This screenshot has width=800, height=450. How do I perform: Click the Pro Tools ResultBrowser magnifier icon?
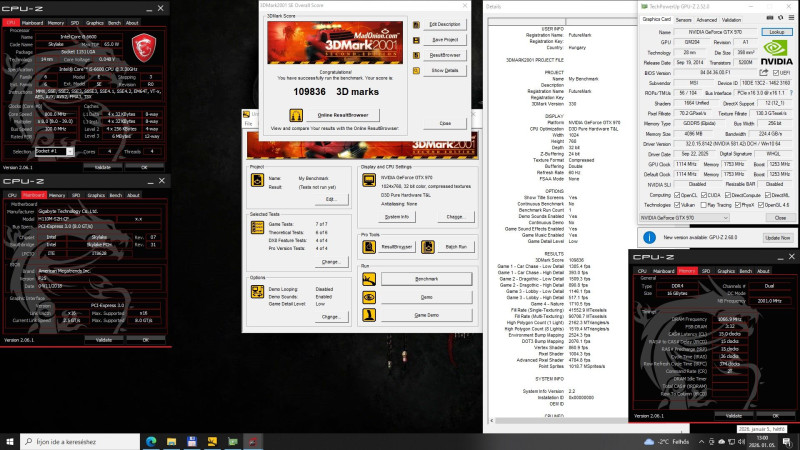[369, 247]
